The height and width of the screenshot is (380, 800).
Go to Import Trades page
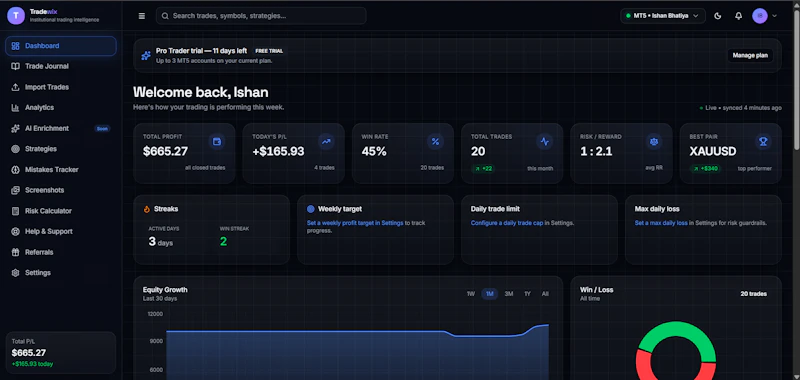pyautogui.click(x=61, y=87)
